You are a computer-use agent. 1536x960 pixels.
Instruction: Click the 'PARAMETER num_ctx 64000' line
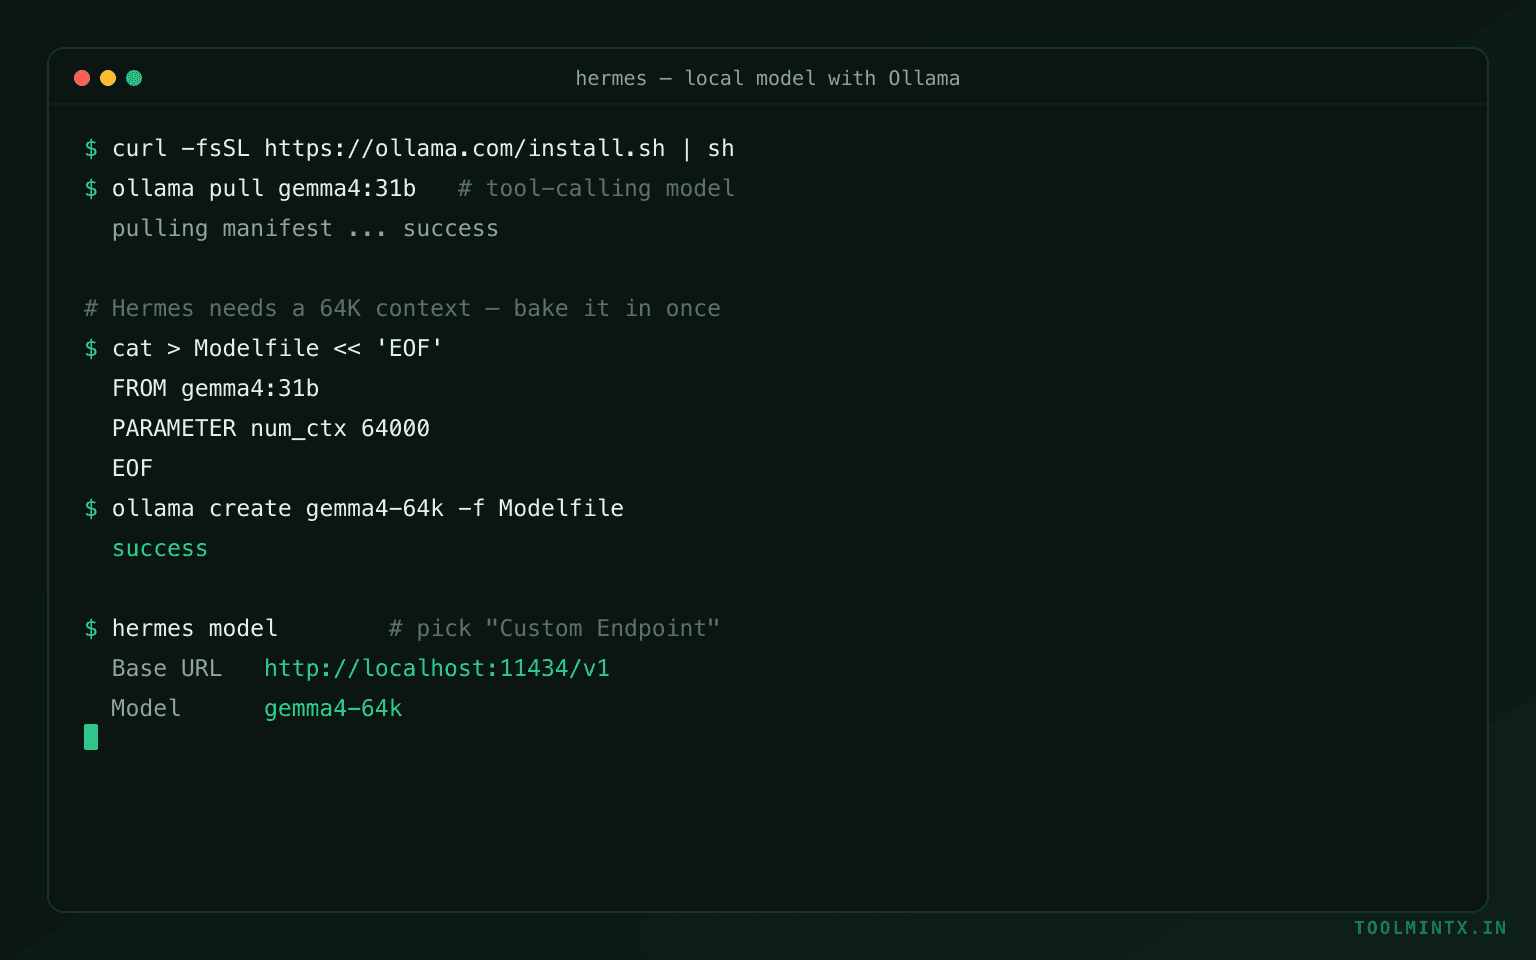point(271,428)
